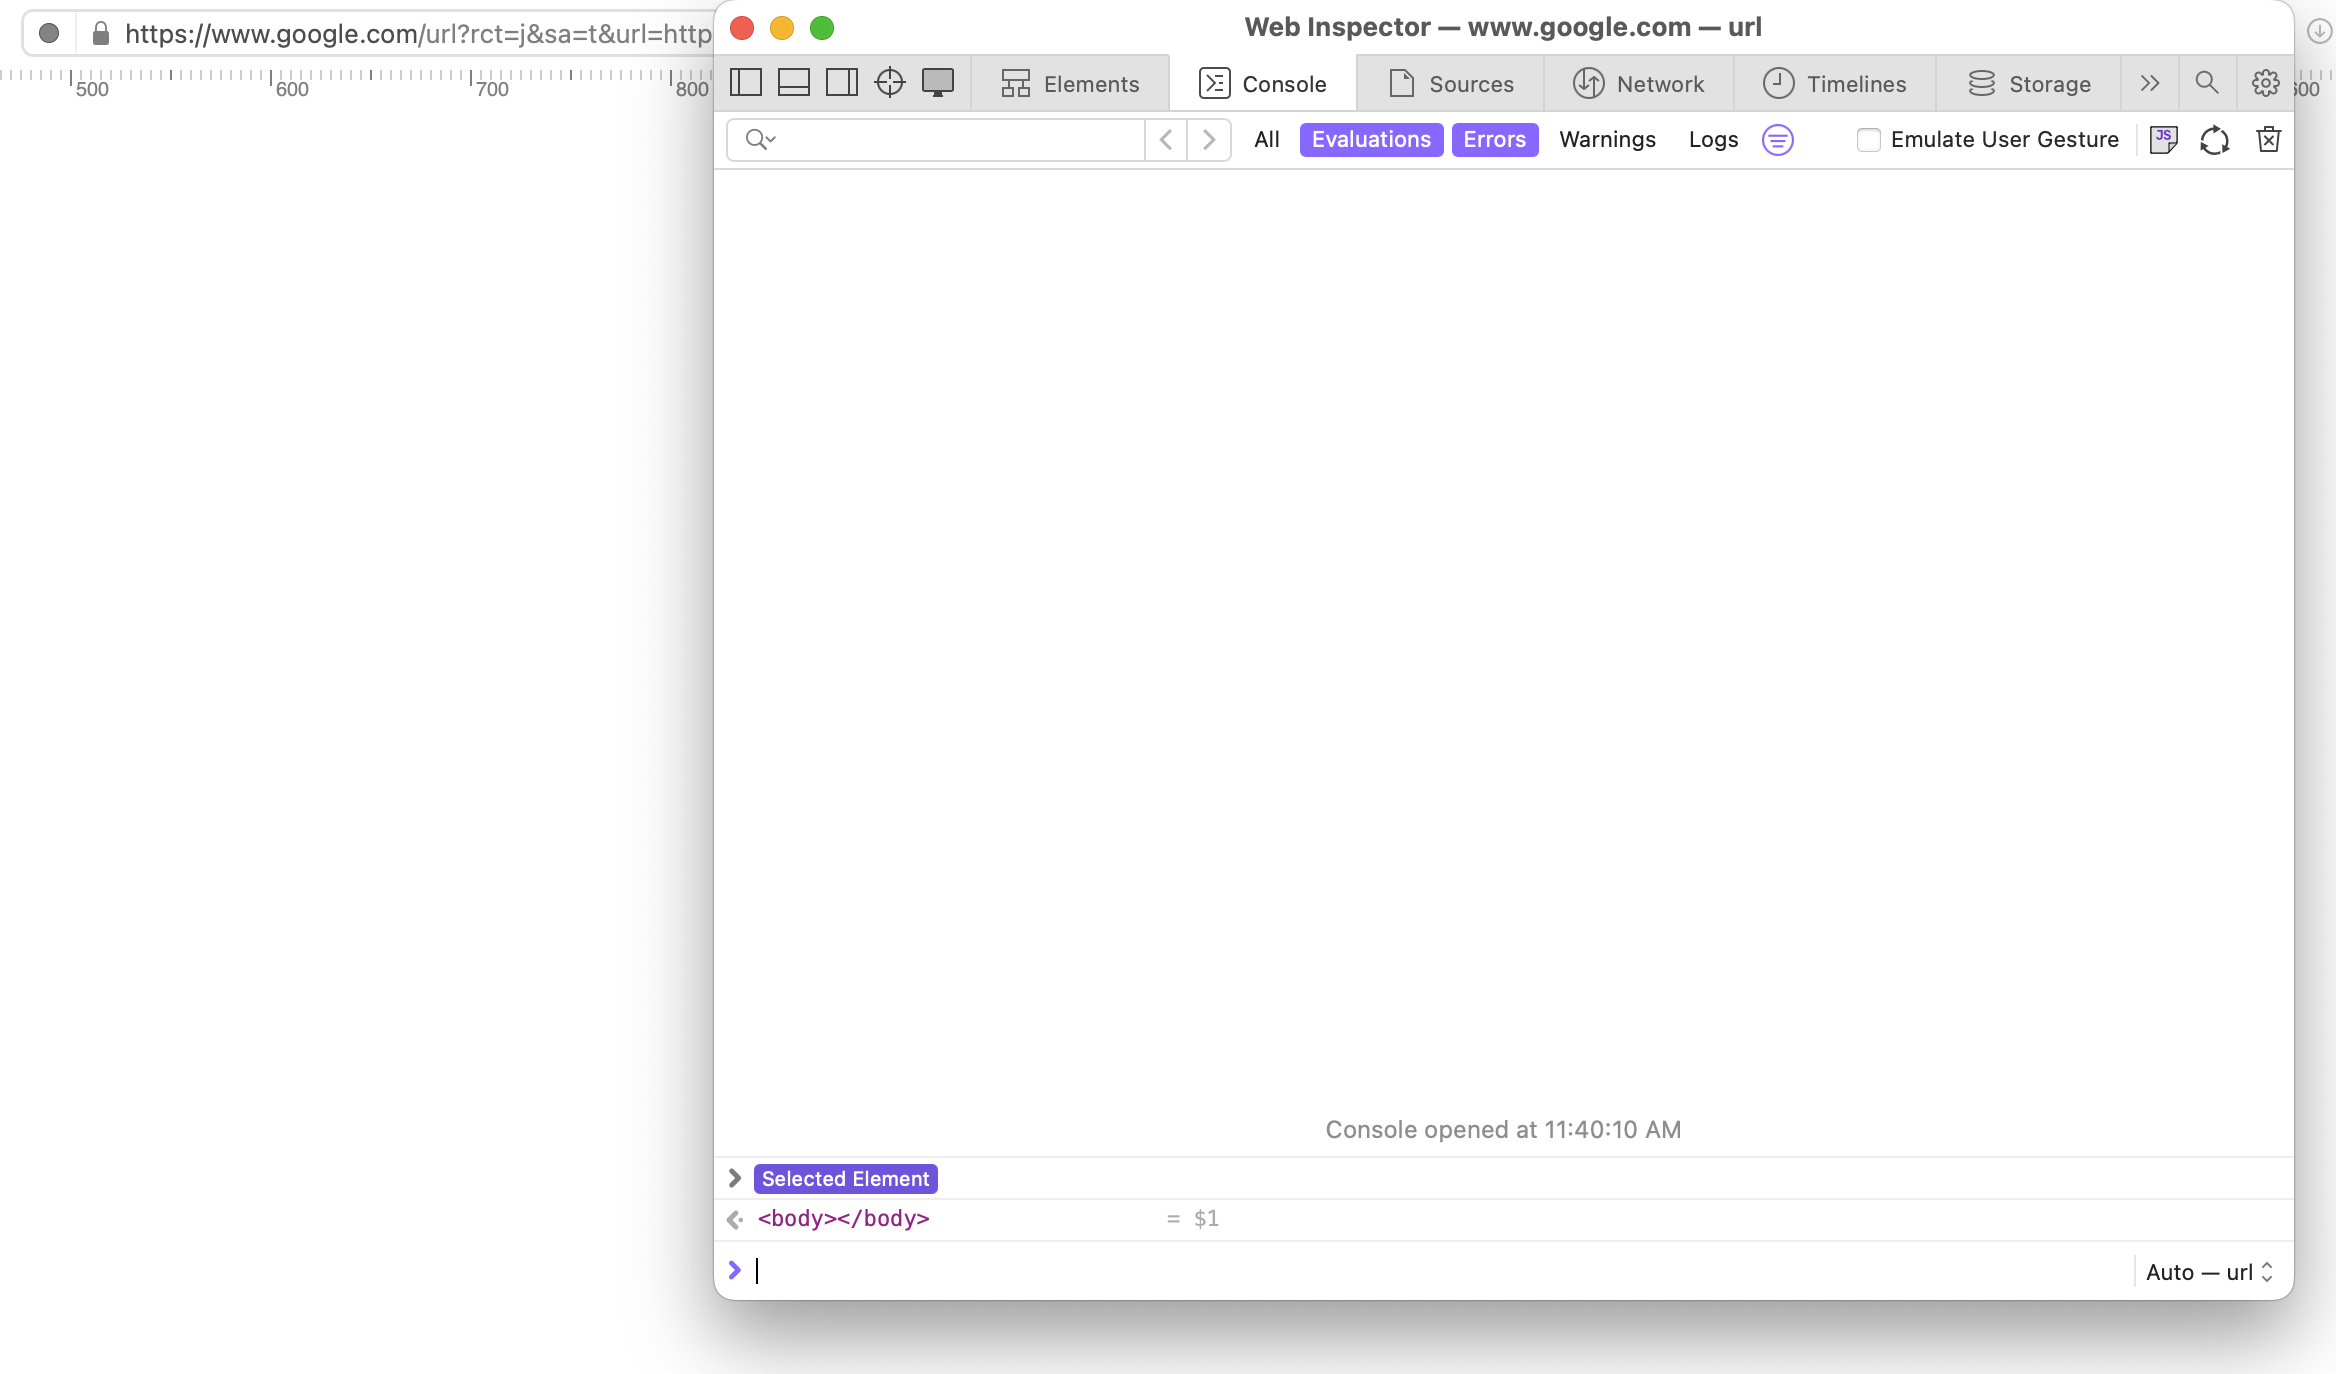Viewport: 2336px width, 1374px height.
Task: Switch to the Network tab
Action: pos(1638,84)
